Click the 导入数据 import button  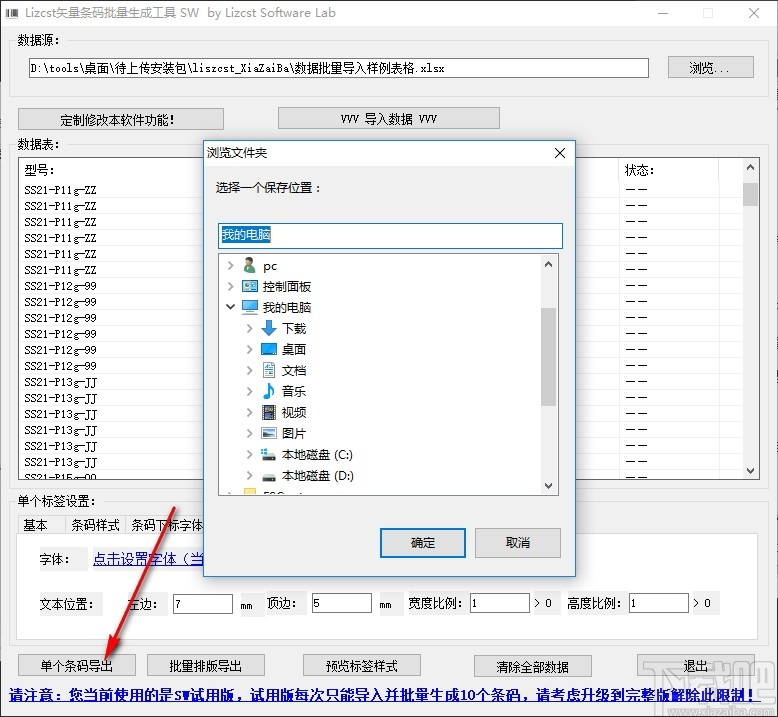(389, 119)
